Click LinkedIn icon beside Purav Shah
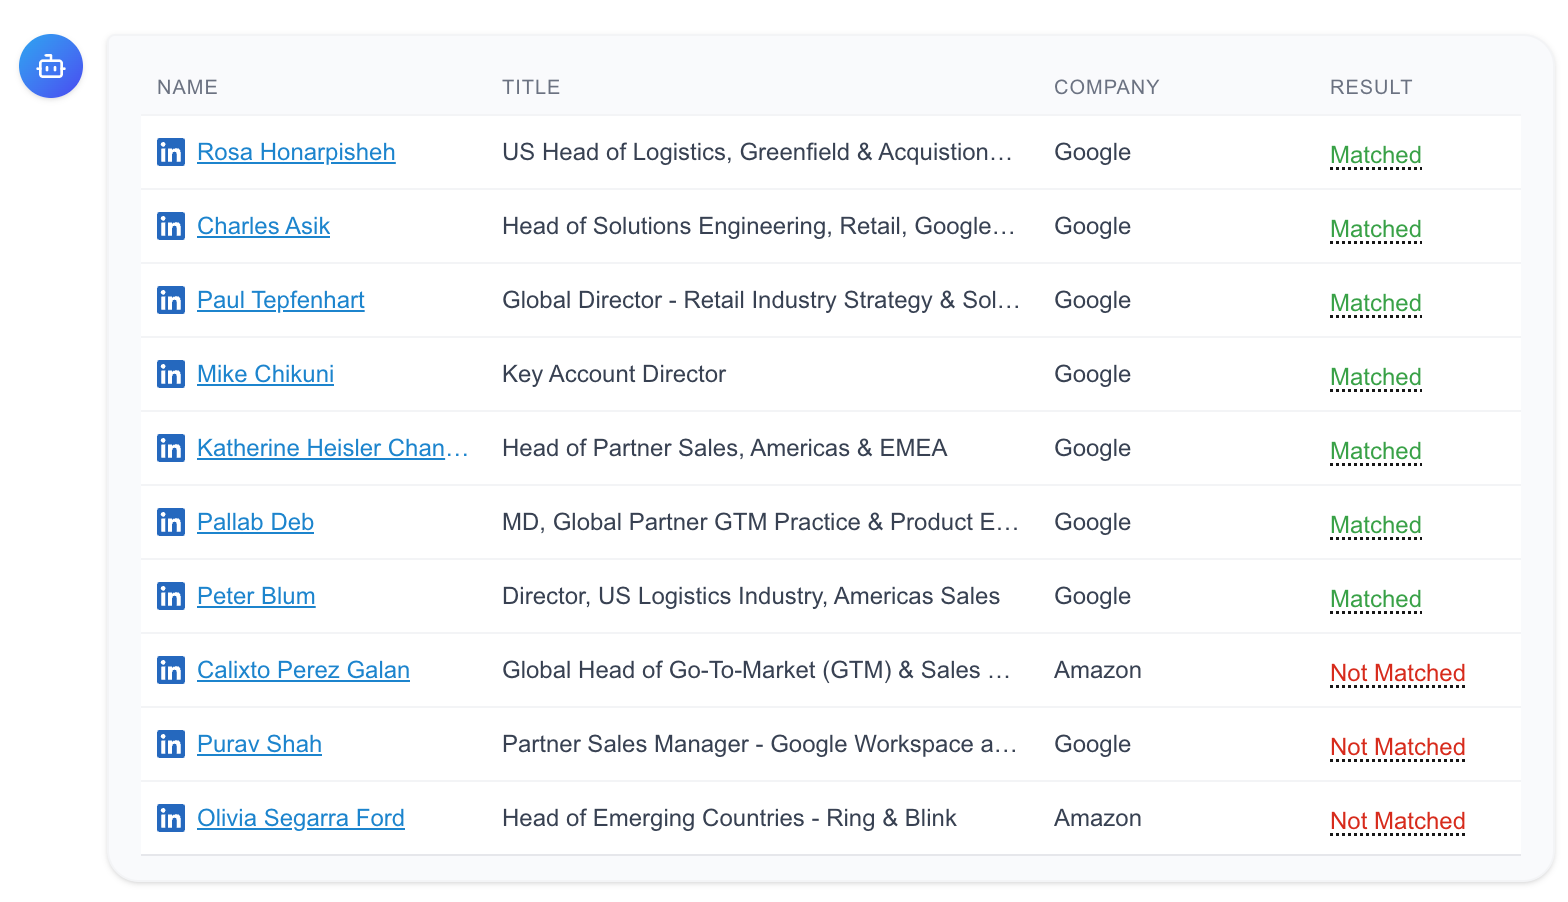 [171, 744]
